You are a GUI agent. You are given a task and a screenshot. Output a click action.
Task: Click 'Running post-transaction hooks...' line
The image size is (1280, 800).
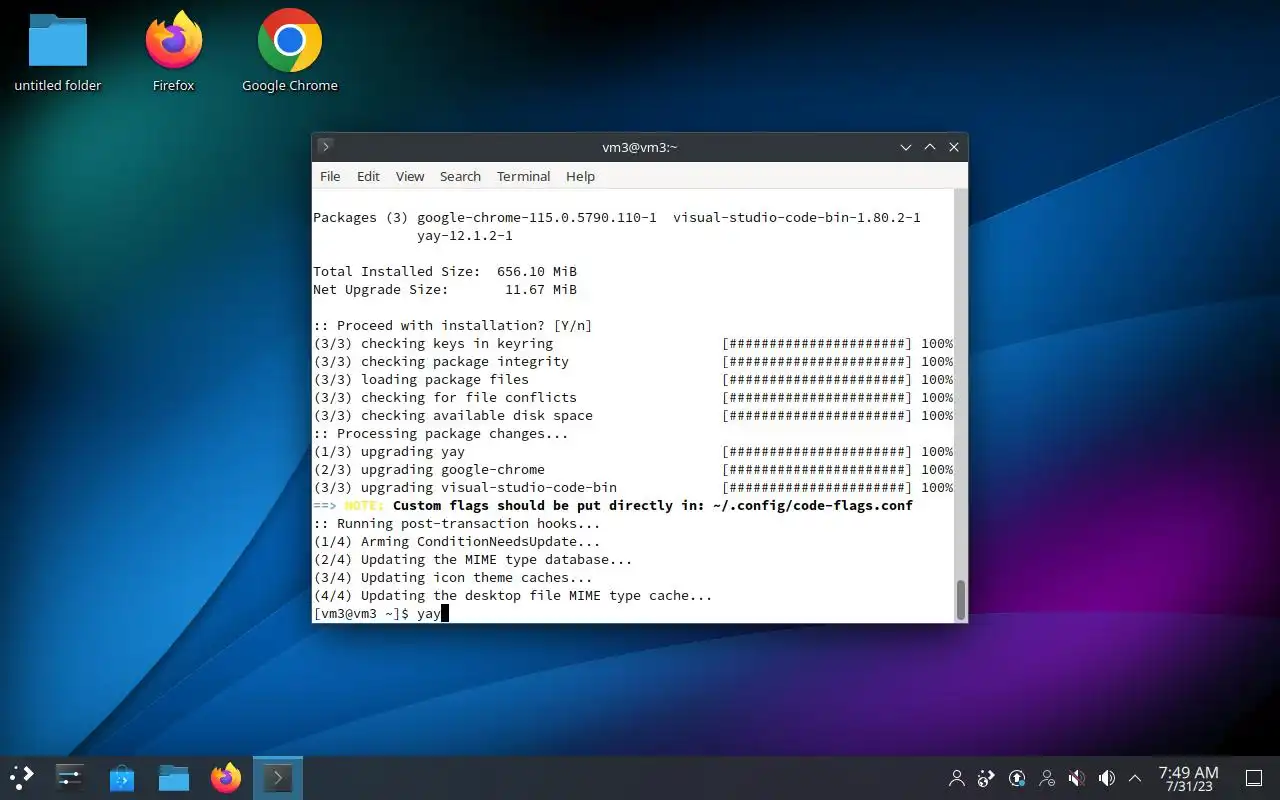pos(457,523)
